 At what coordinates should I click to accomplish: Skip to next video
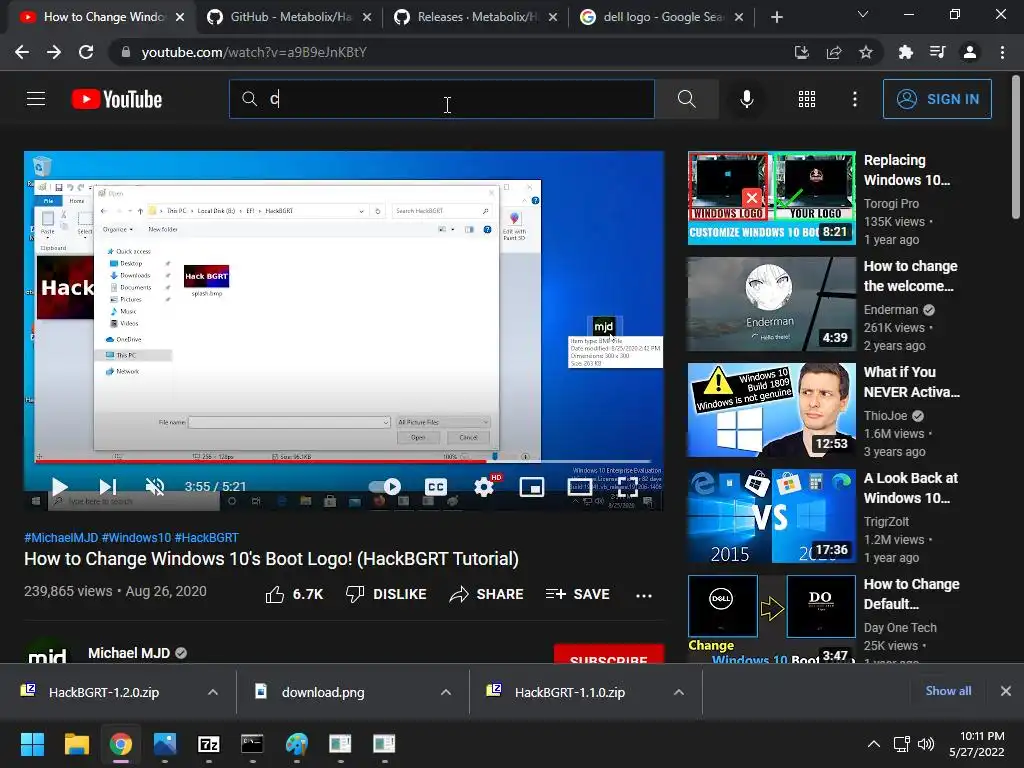click(x=108, y=487)
